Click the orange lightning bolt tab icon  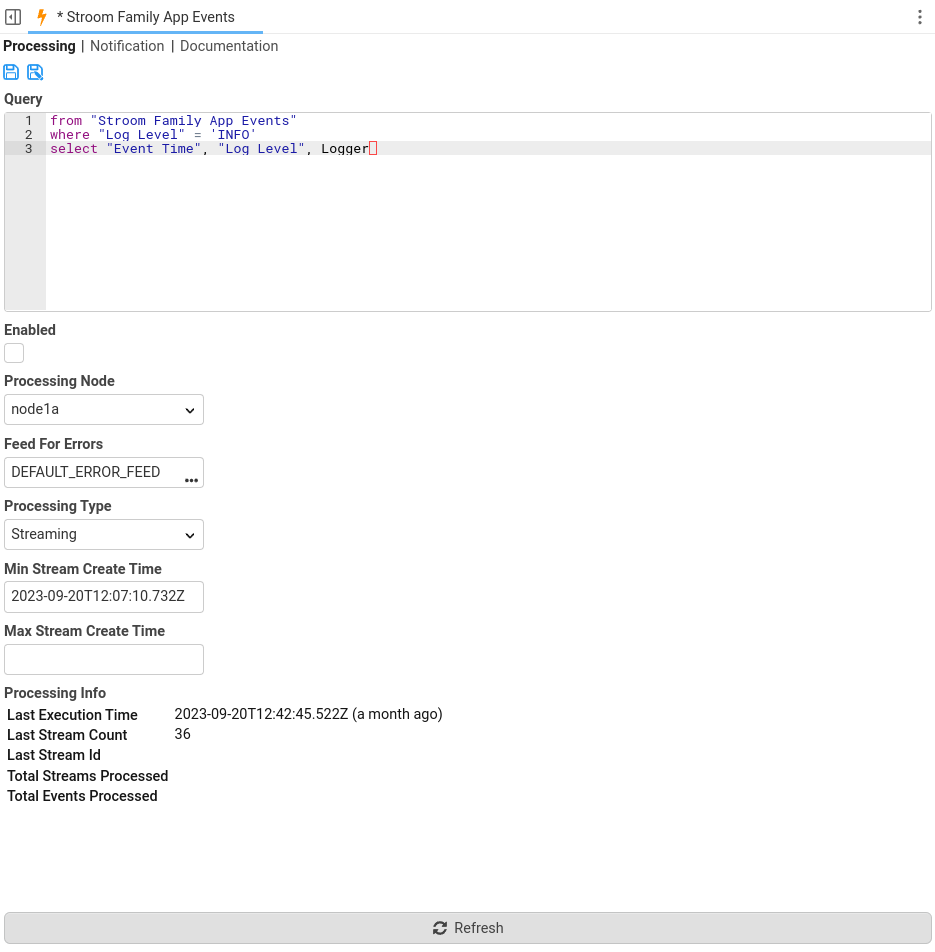(42, 17)
